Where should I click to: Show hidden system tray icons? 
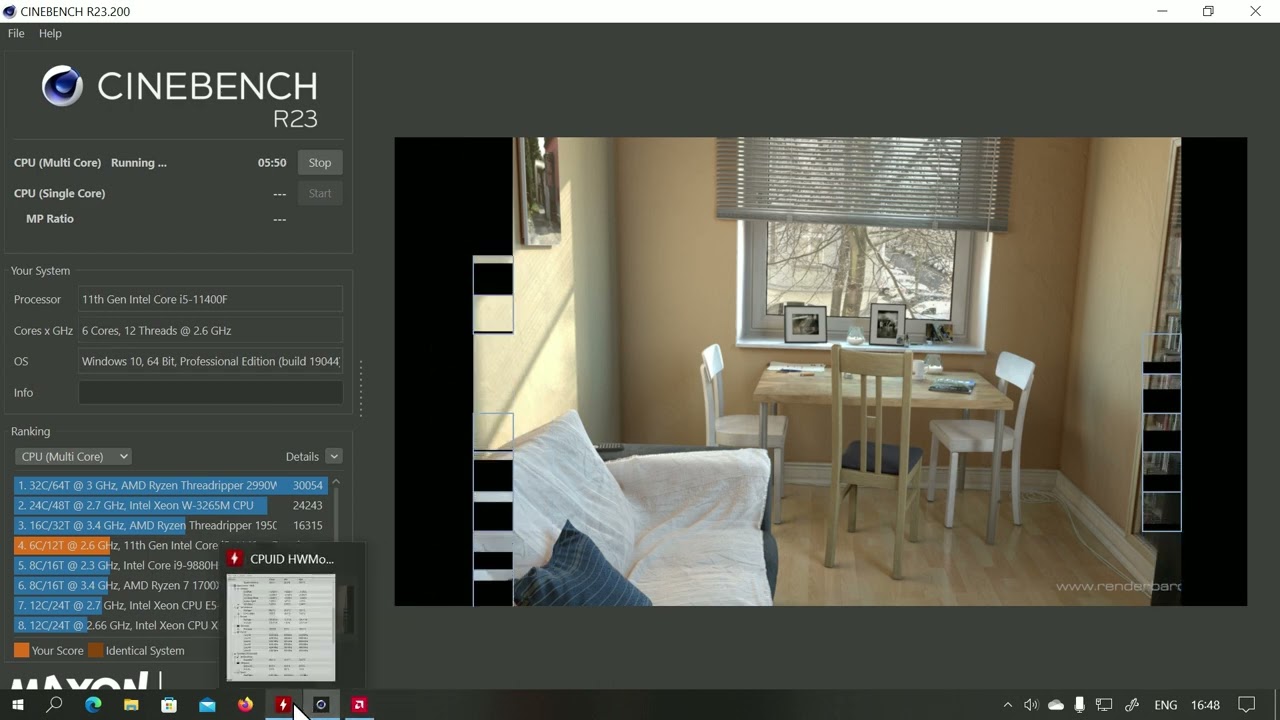[1007, 705]
